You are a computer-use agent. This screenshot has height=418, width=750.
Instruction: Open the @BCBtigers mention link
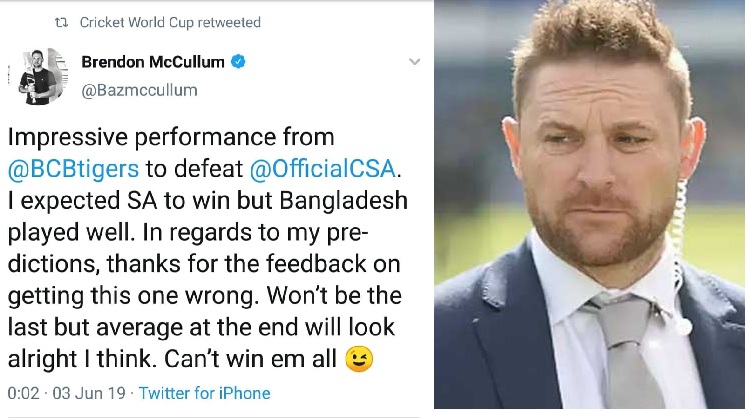pyautogui.click(x=74, y=169)
